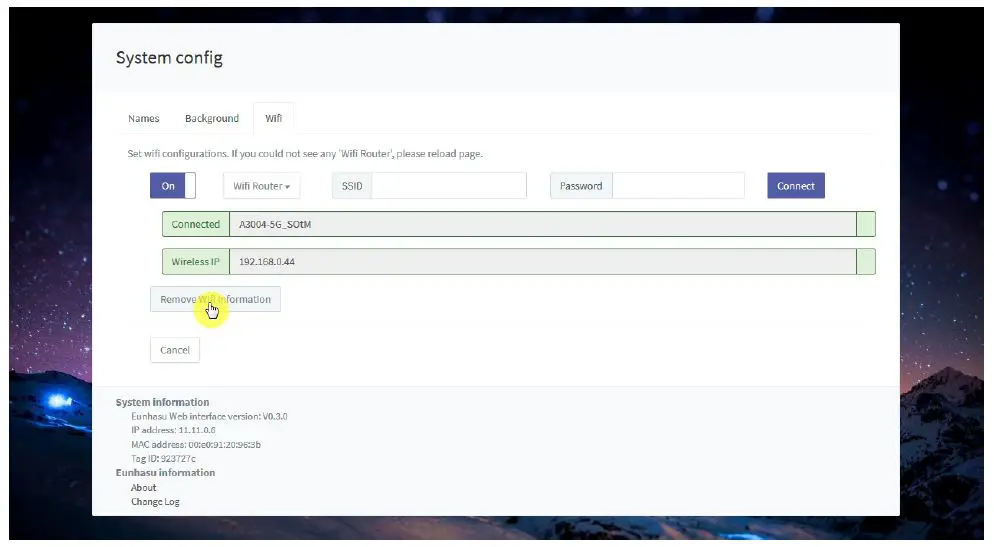
Task: Switch to the Background tab
Action: point(212,119)
